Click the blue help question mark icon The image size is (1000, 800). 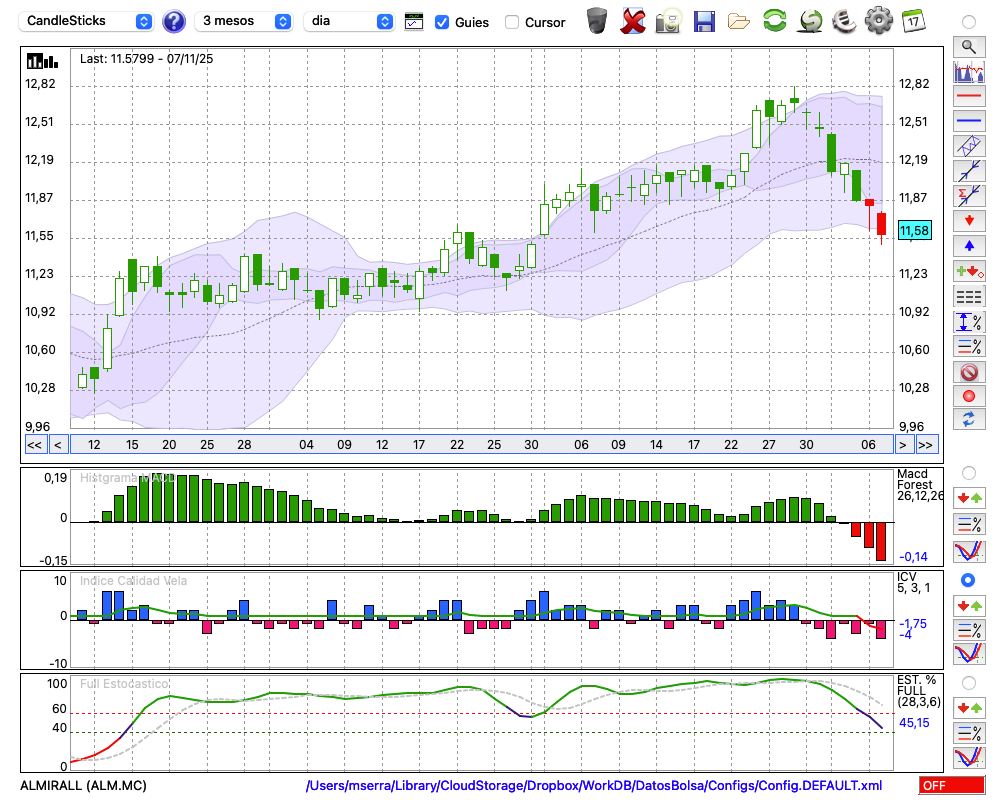coord(174,21)
